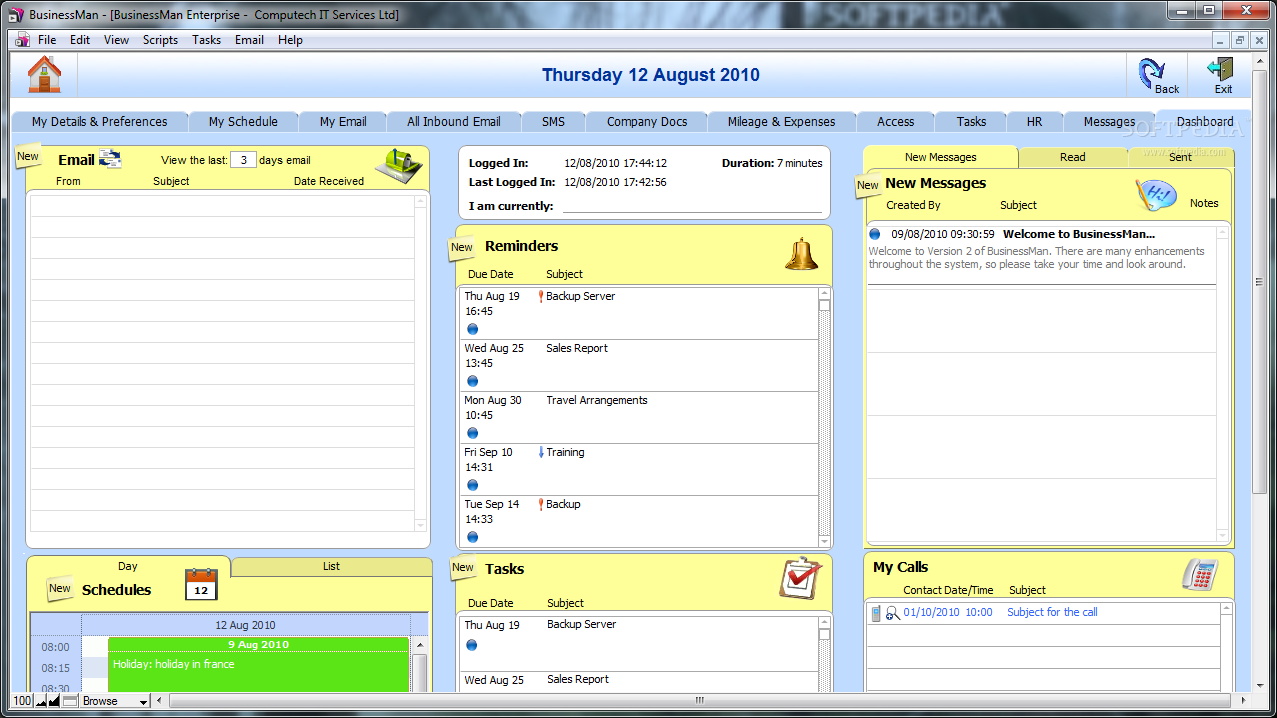Click the FileMaker application icon in menu bar
The image size is (1277, 718).
coord(22,40)
